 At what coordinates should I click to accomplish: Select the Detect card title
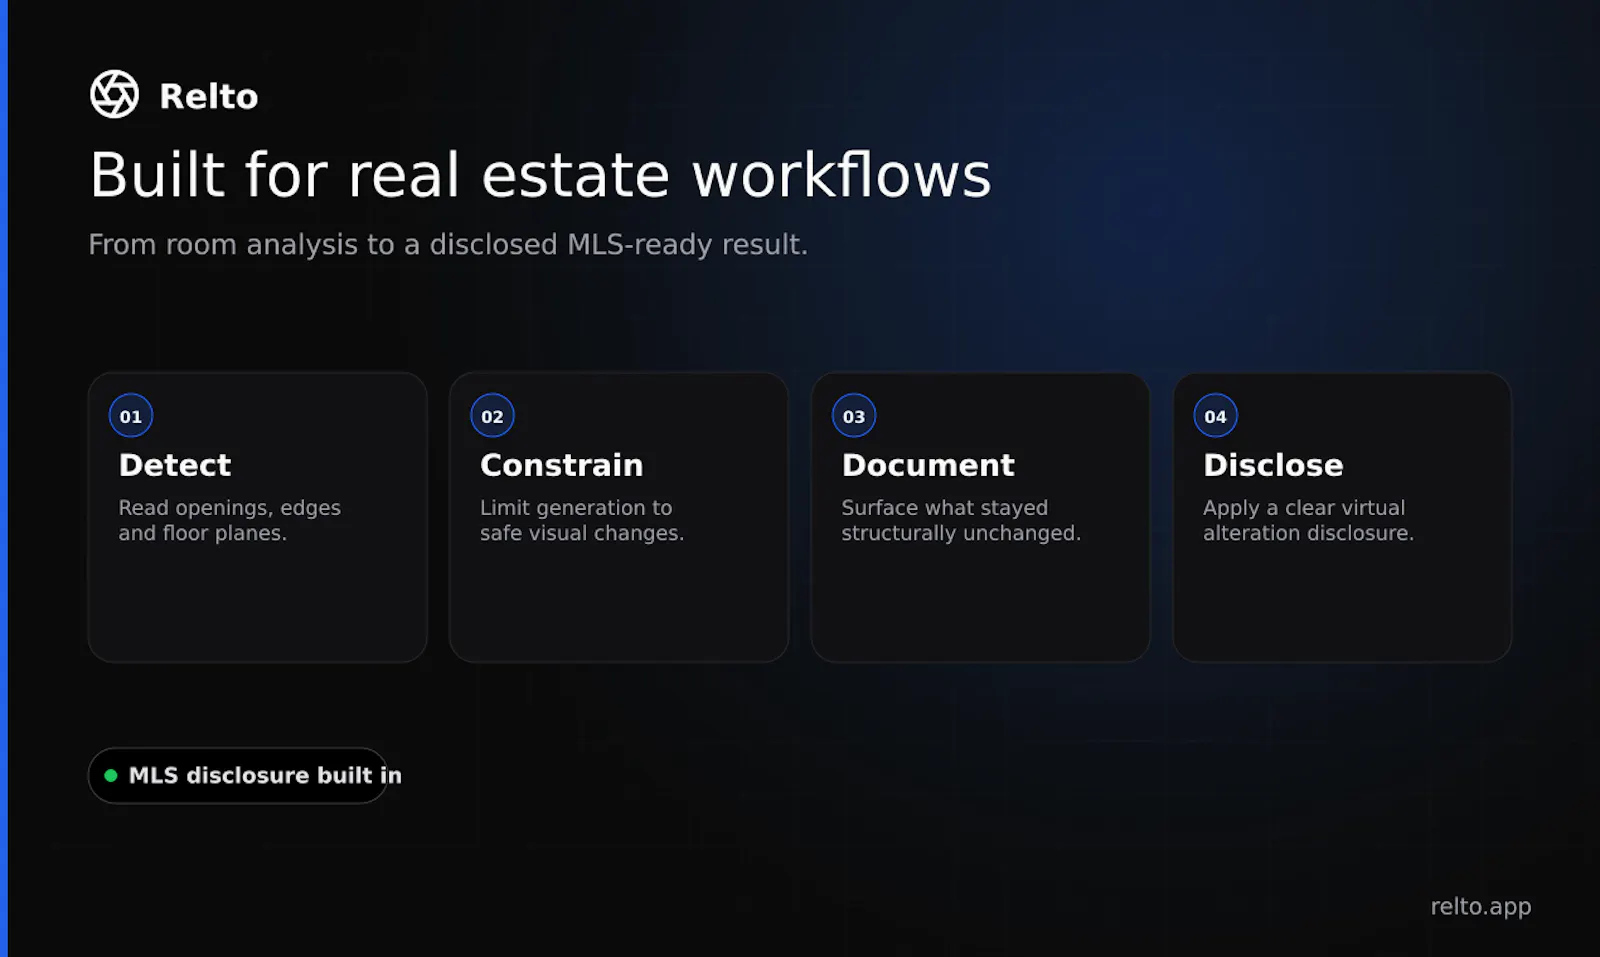click(175, 465)
